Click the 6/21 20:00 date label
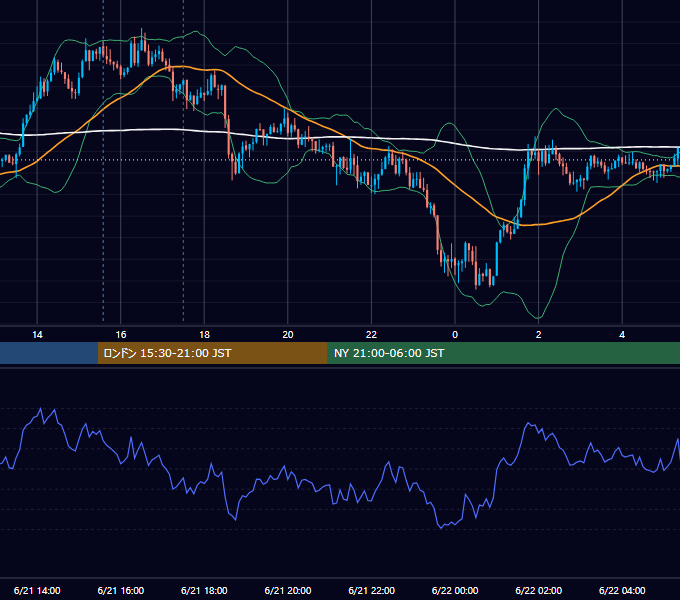 point(288,590)
